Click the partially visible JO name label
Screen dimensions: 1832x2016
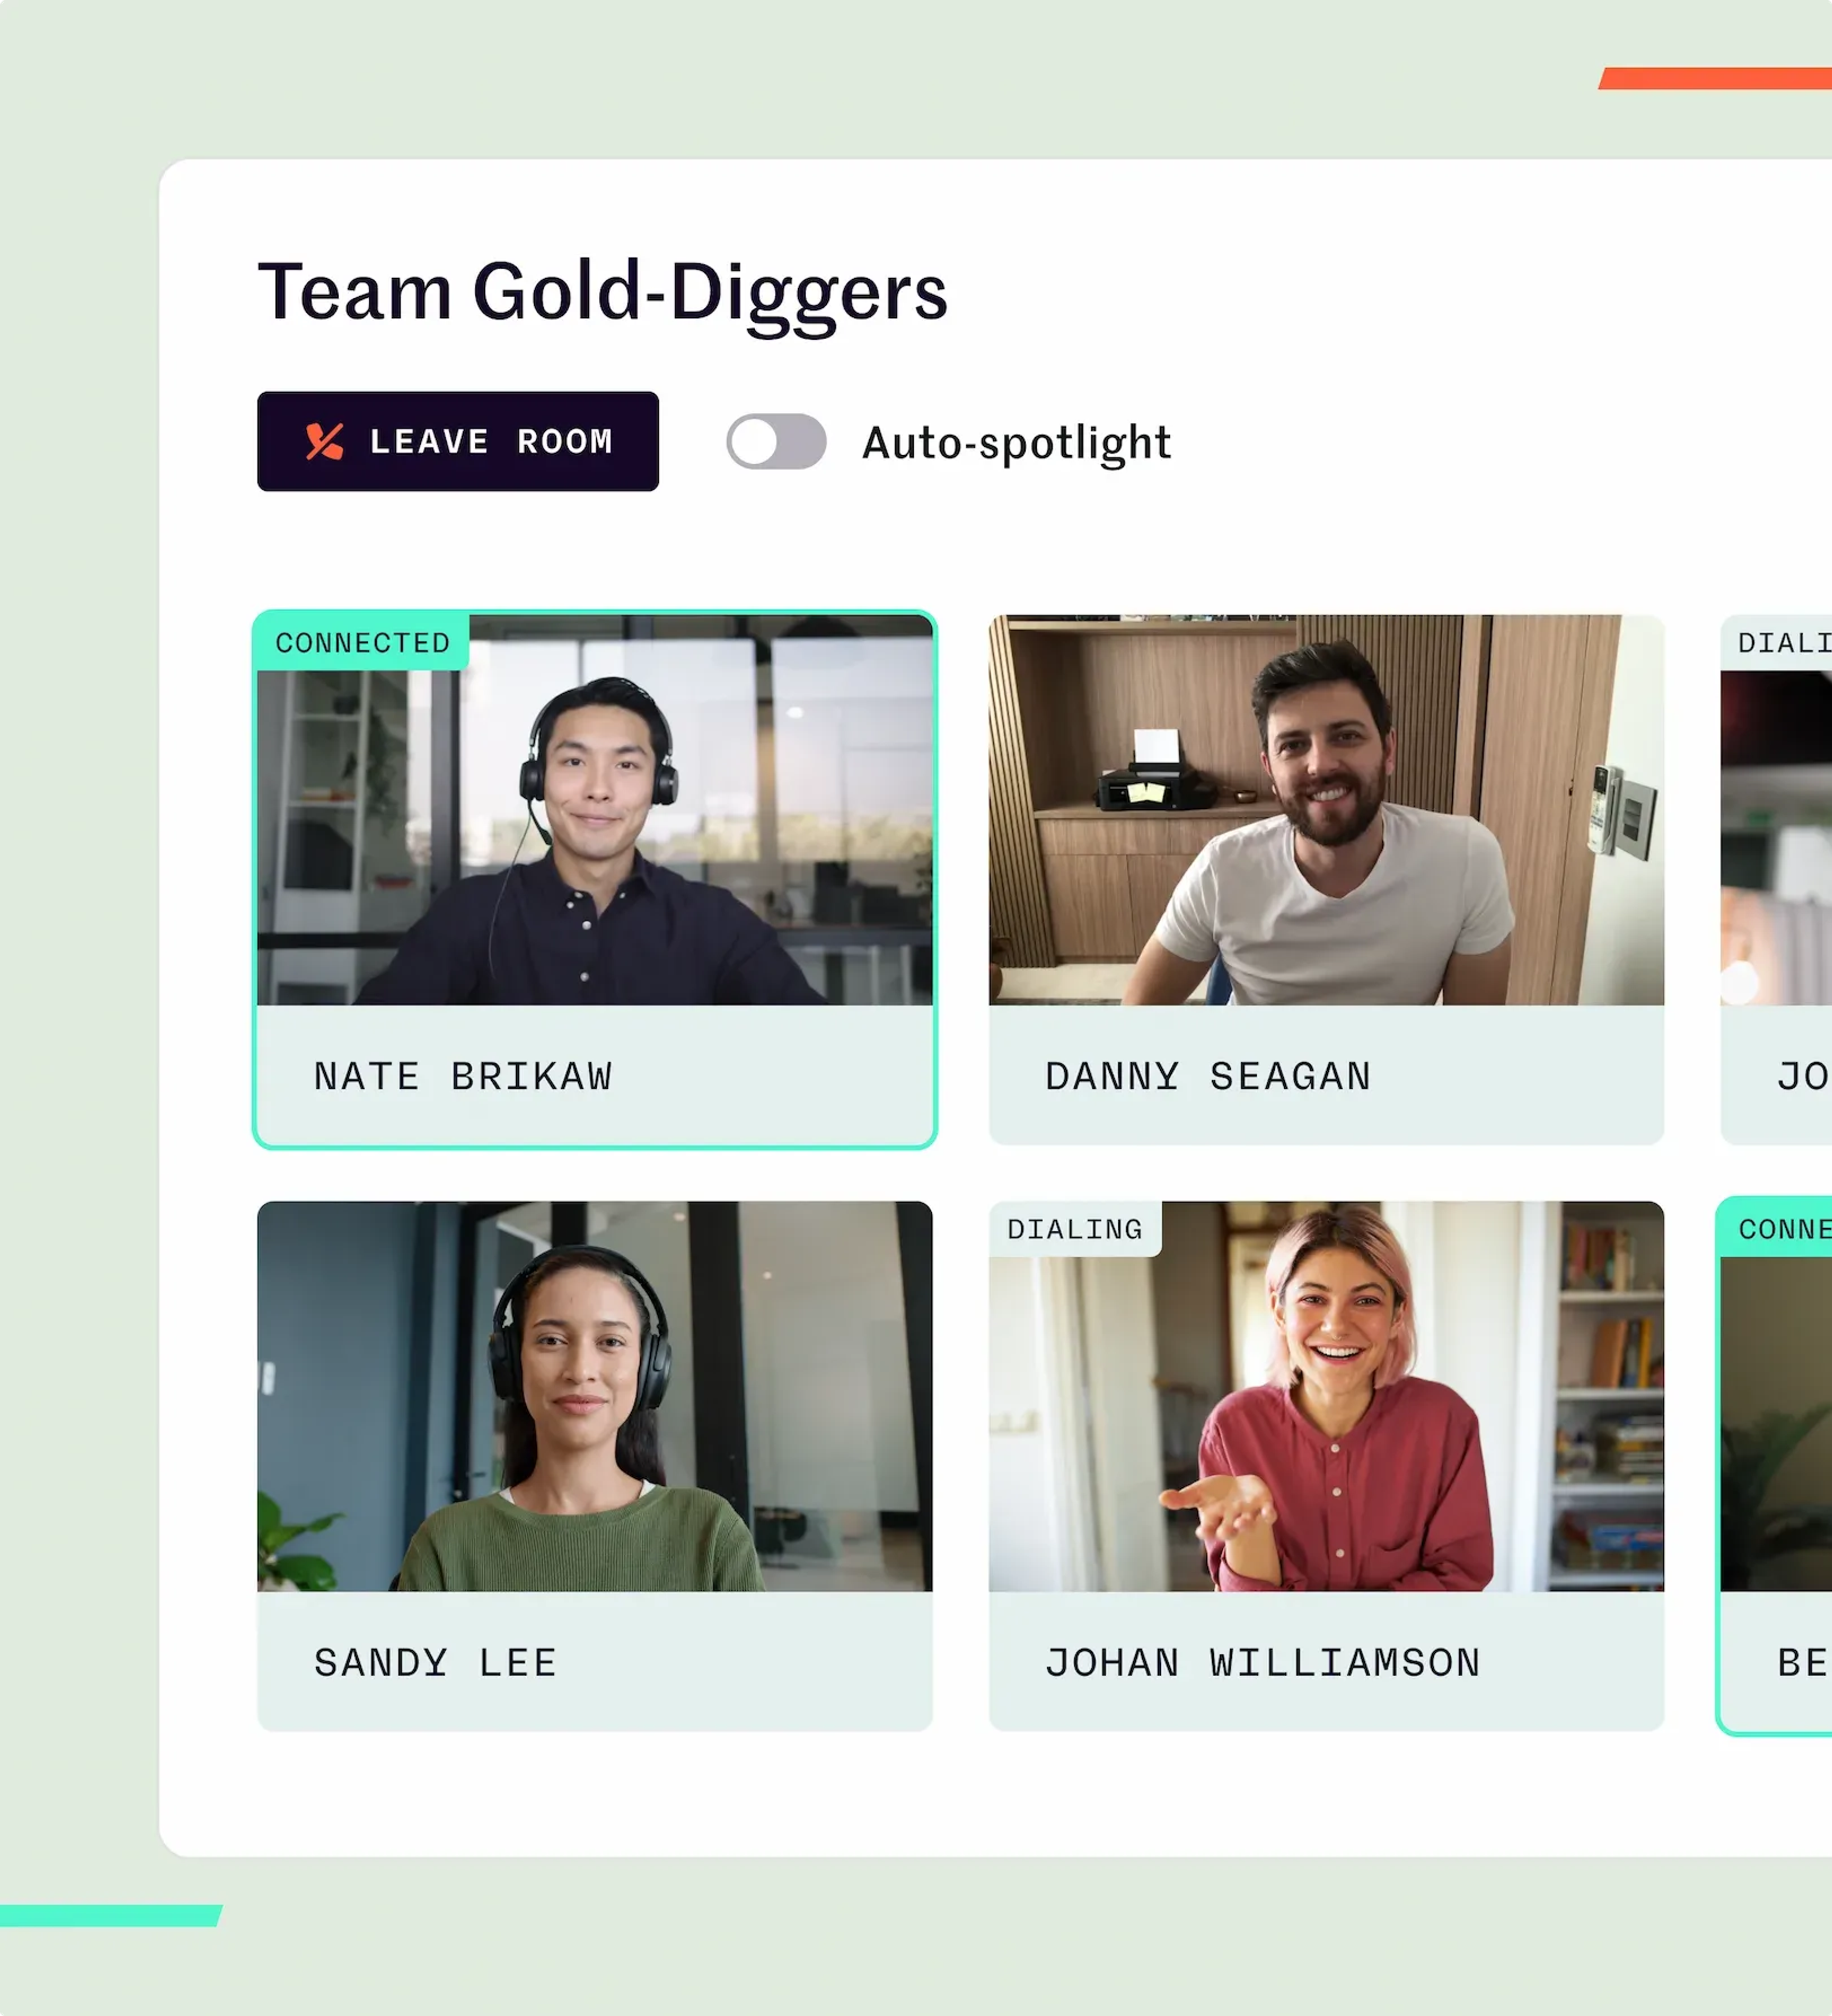(1803, 1076)
